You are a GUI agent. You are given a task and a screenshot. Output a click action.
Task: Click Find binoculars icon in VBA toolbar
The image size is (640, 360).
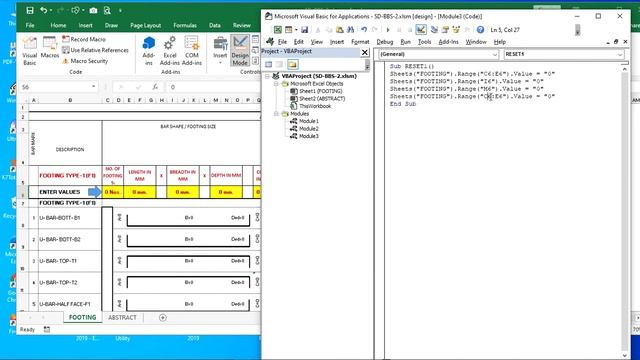pos(350,30)
